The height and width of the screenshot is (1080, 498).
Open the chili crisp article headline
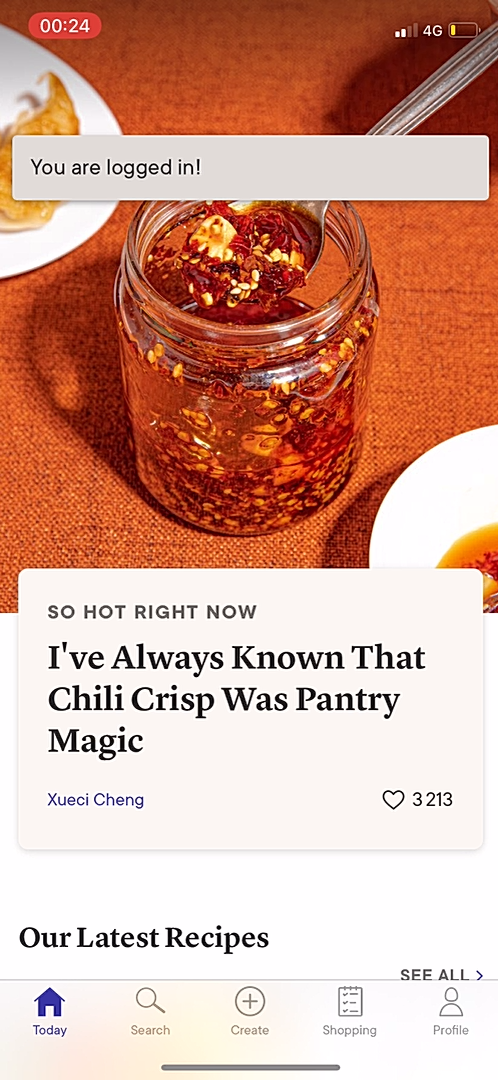pos(236,700)
